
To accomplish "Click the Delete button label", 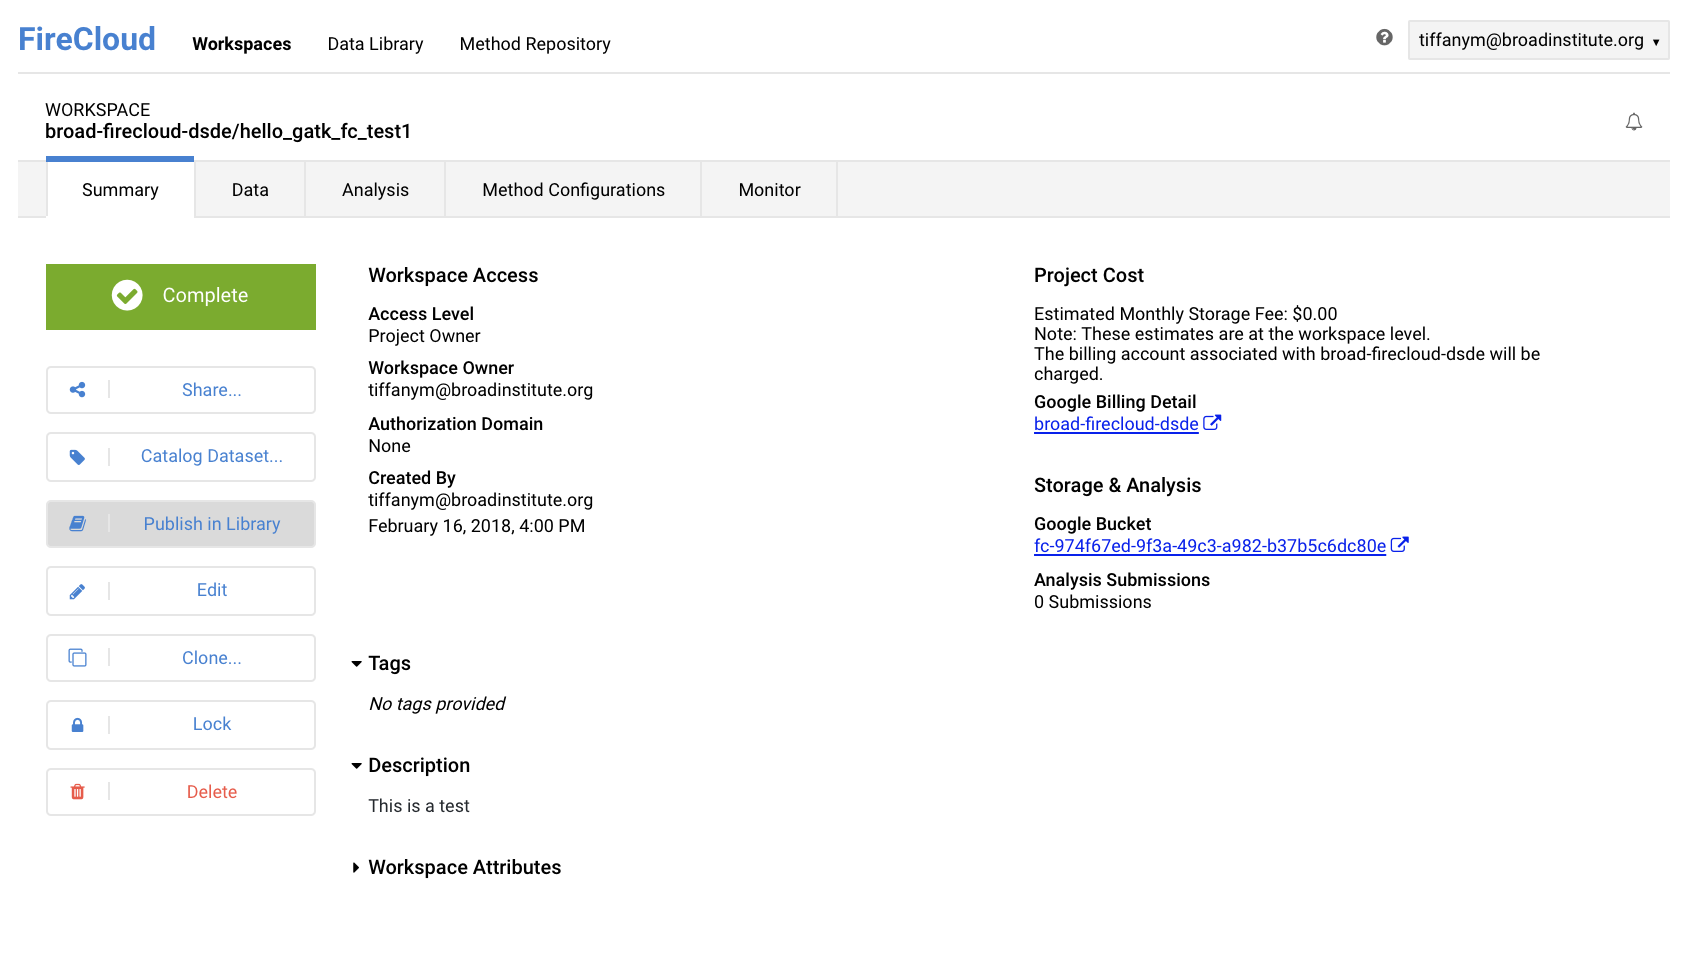I will (x=212, y=792).
